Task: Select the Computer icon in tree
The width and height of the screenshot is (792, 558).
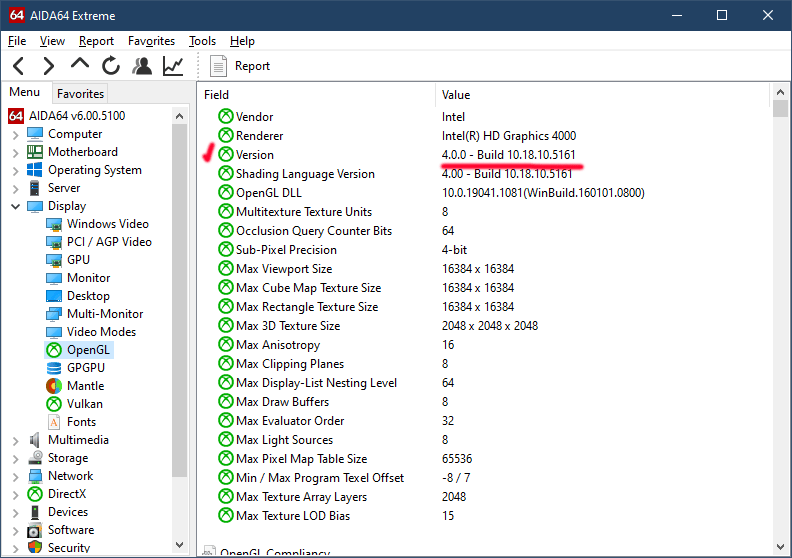Action: (x=35, y=134)
